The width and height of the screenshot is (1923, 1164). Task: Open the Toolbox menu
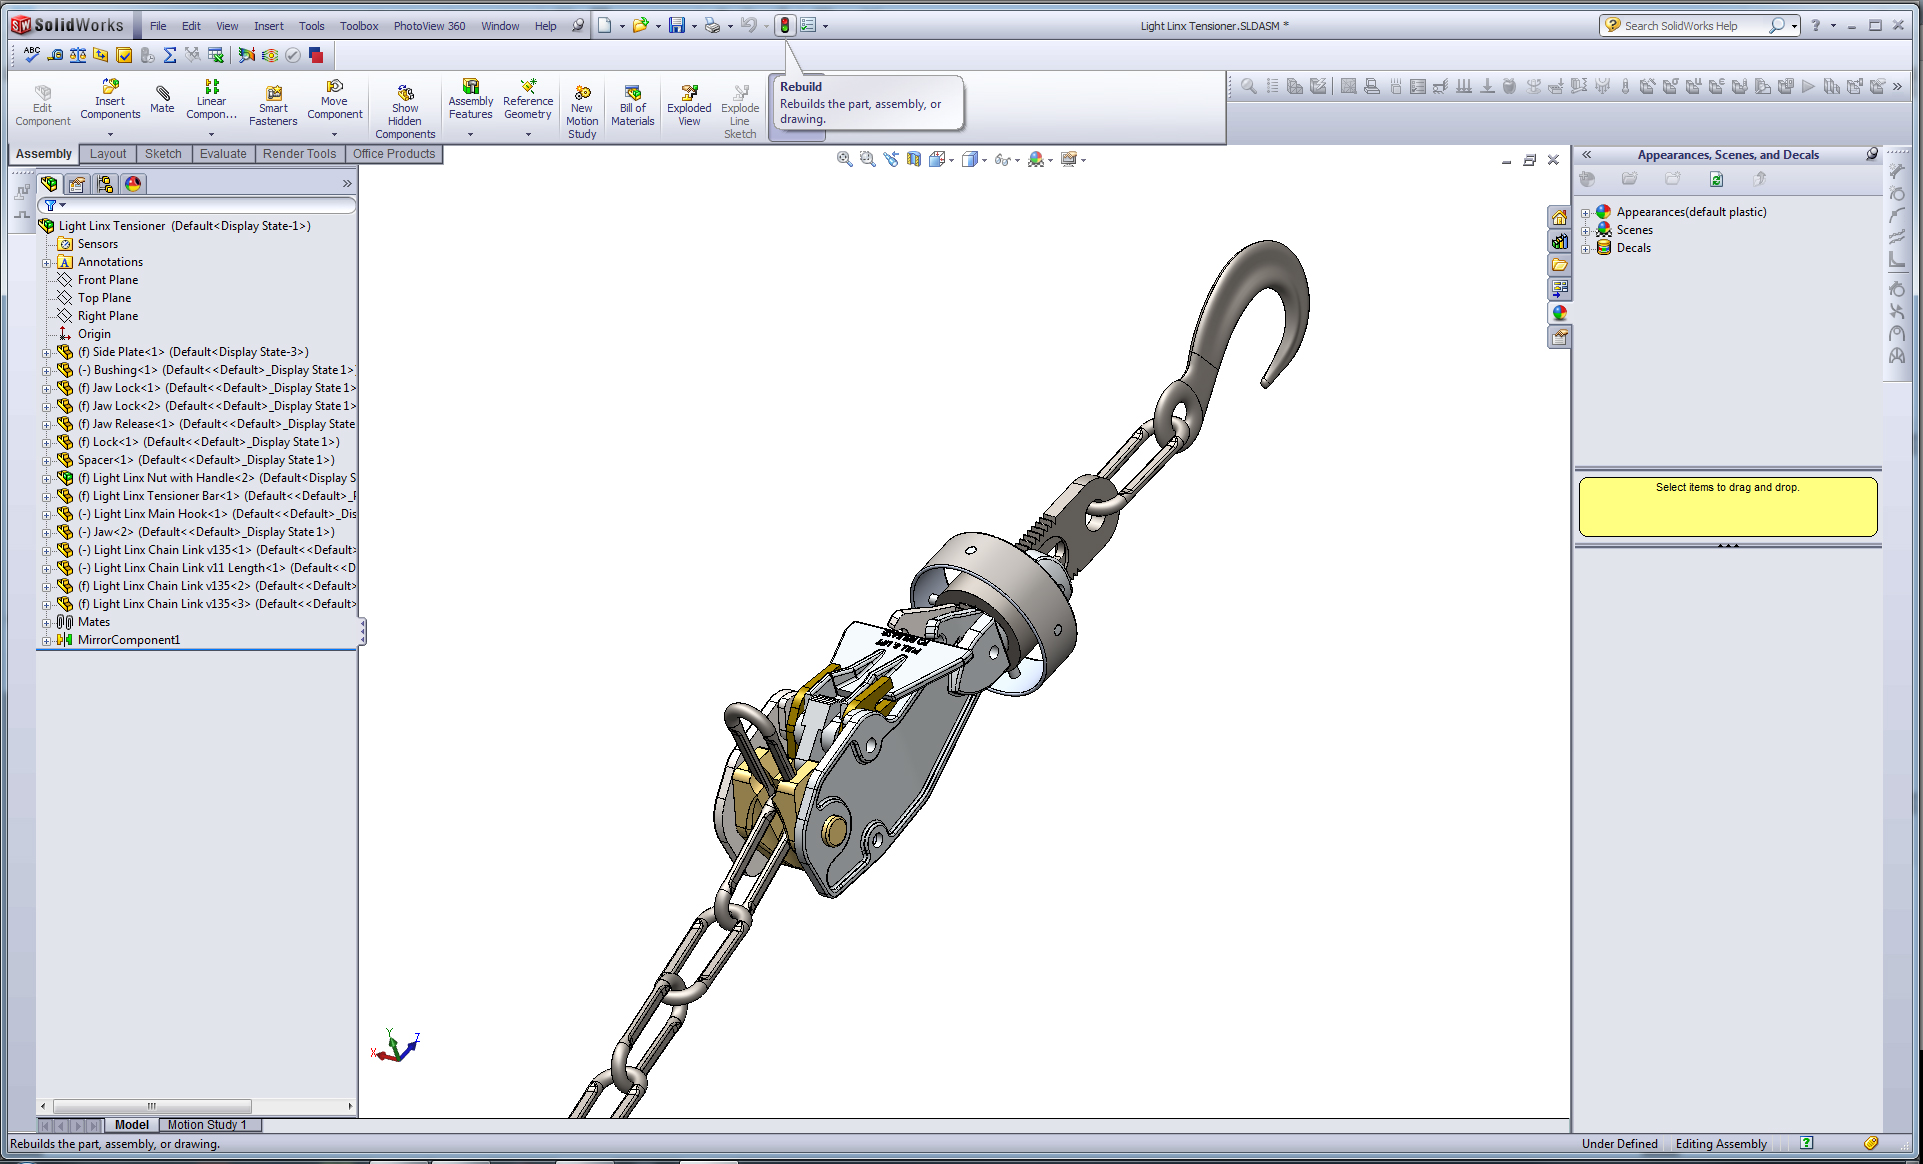pyautogui.click(x=358, y=26)
